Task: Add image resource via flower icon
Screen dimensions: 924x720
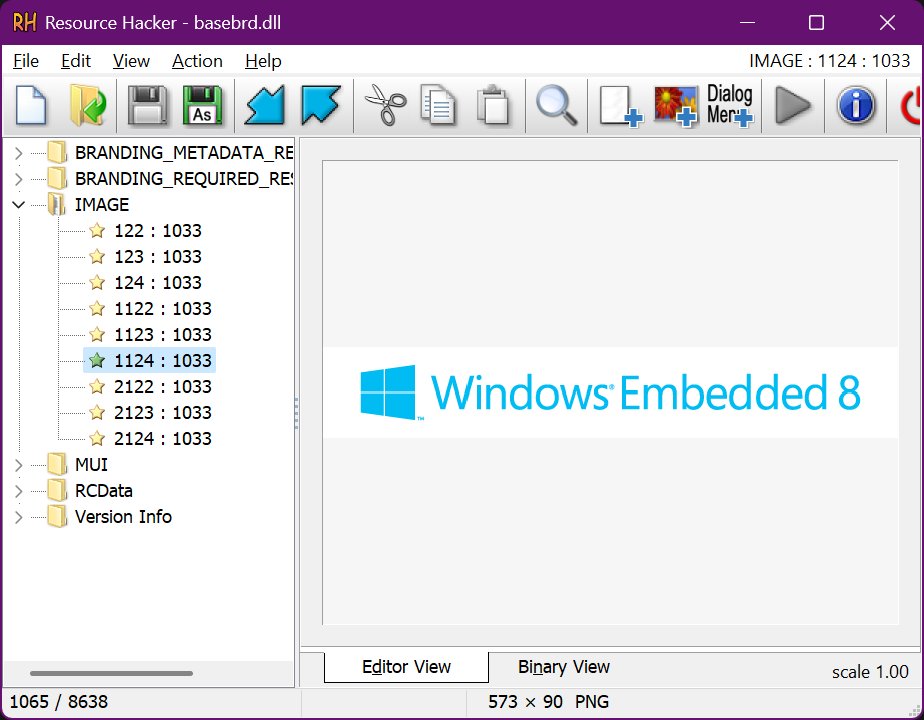Action: point(675,106)
